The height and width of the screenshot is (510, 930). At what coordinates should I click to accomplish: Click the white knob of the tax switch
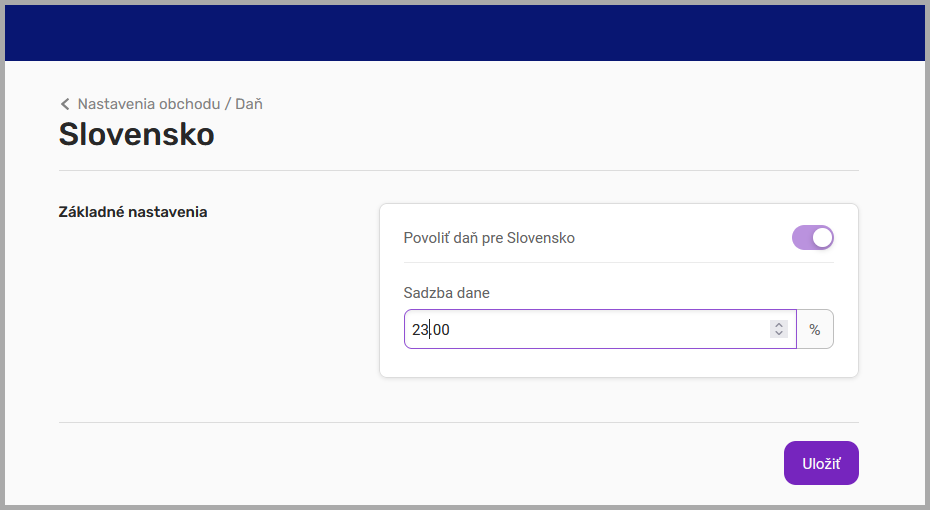click(x=822, y=238)
